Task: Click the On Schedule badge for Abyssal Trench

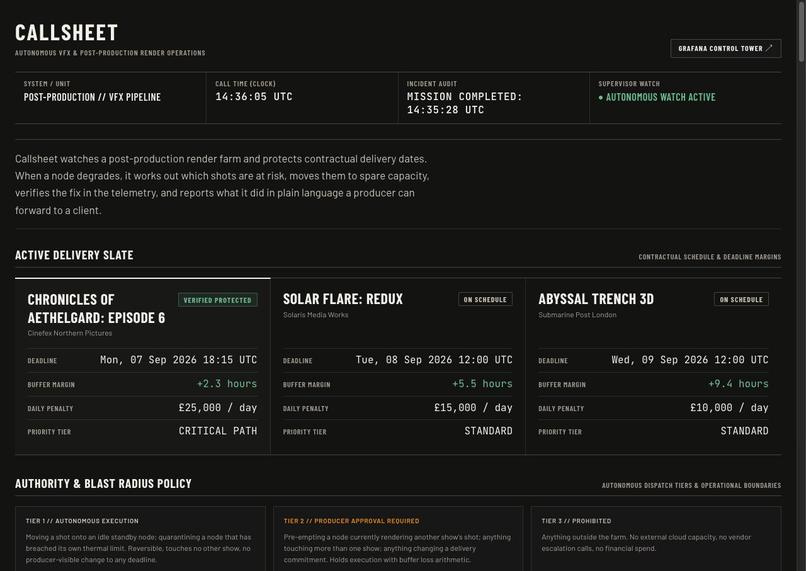Action: 741,300
